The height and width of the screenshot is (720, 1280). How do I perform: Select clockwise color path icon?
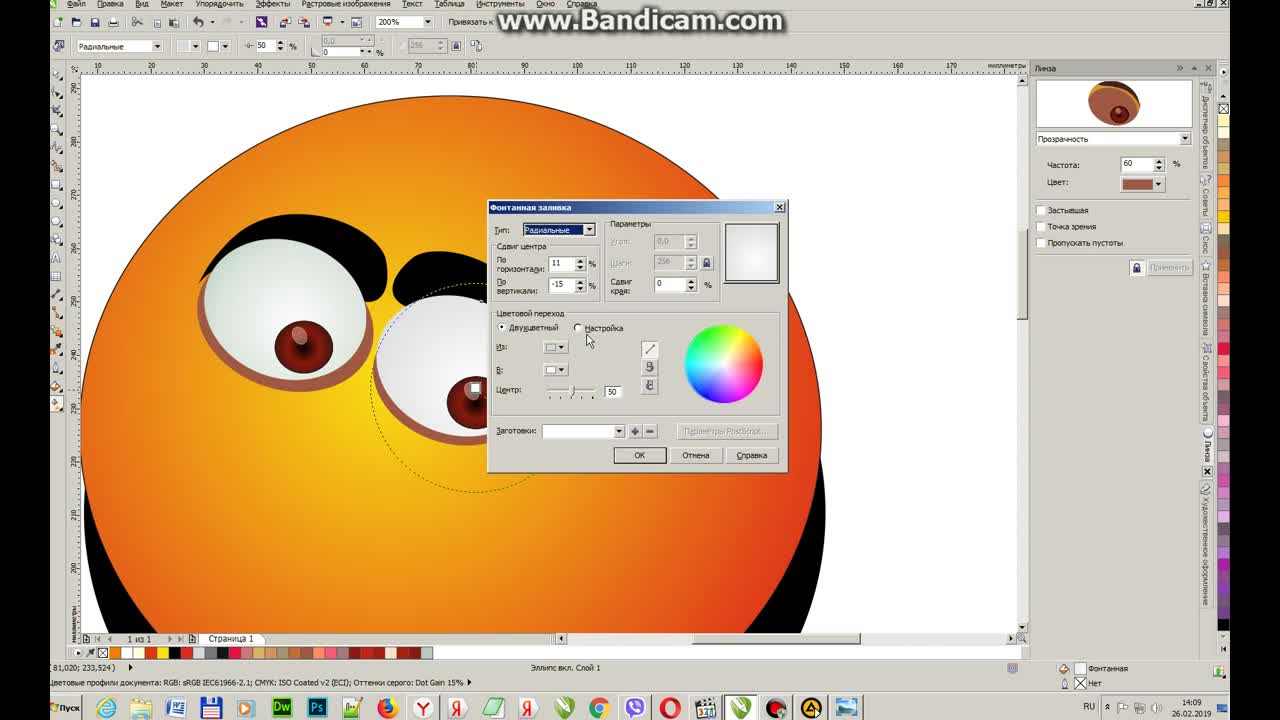pos(649,385)
